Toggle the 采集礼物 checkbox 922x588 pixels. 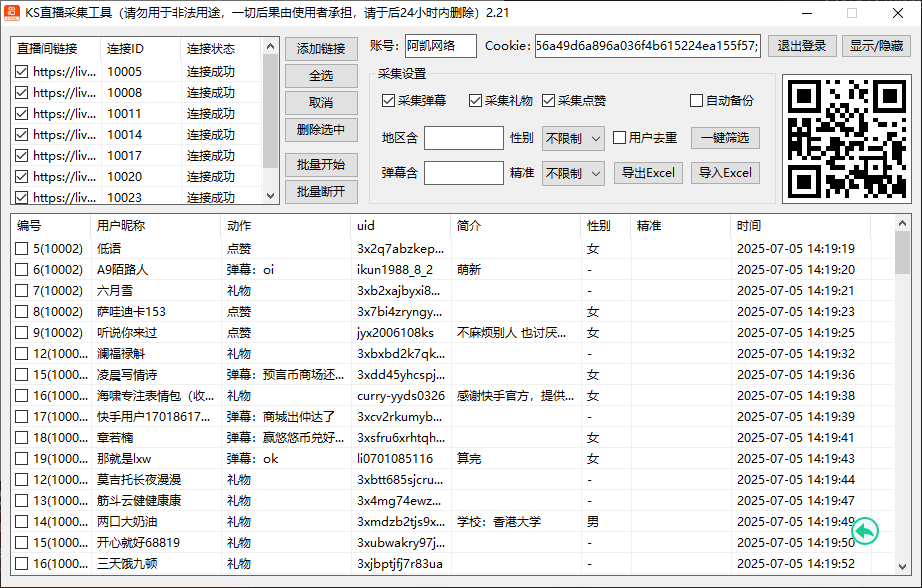click(475, 101)
